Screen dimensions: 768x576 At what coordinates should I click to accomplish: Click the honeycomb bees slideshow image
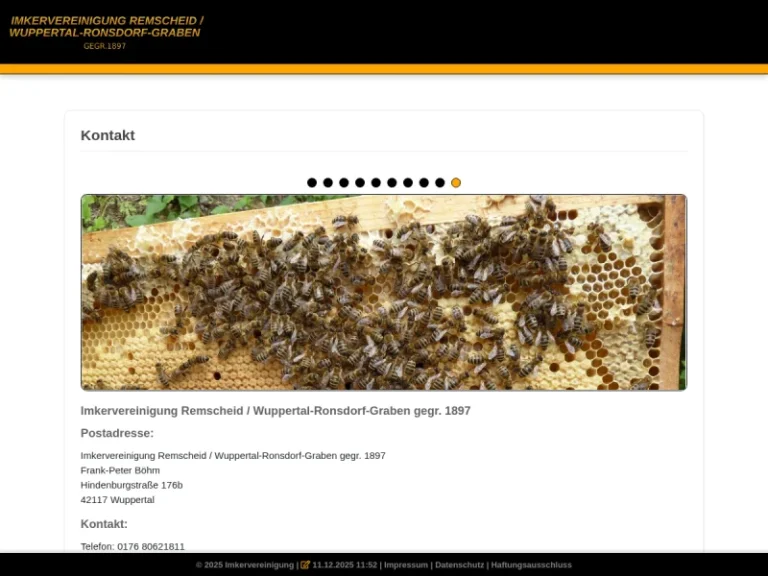(384, 292)
